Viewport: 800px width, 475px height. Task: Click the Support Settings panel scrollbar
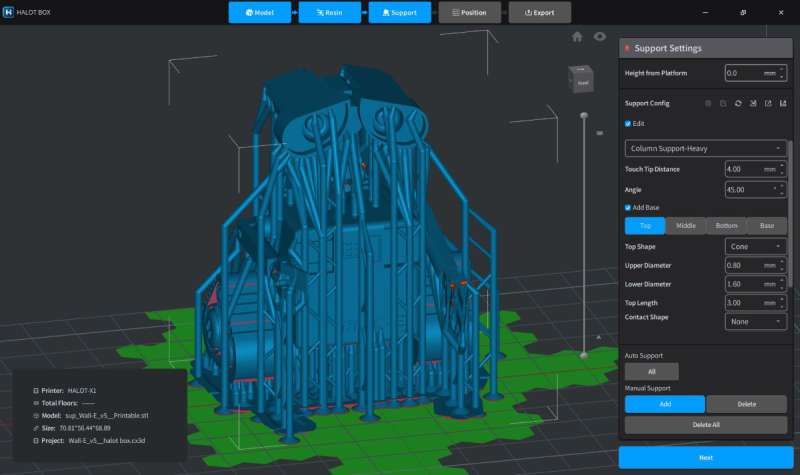click(x=790, y=214)
